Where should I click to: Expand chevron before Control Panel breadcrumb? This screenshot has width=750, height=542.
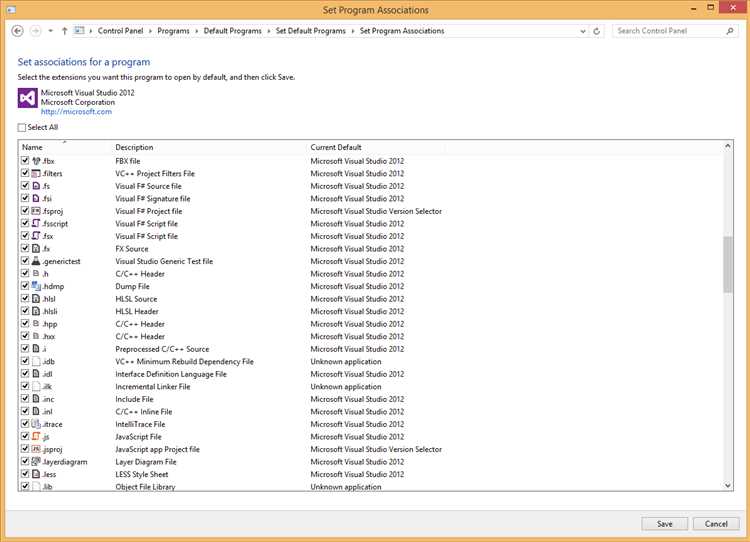[91, 31]
